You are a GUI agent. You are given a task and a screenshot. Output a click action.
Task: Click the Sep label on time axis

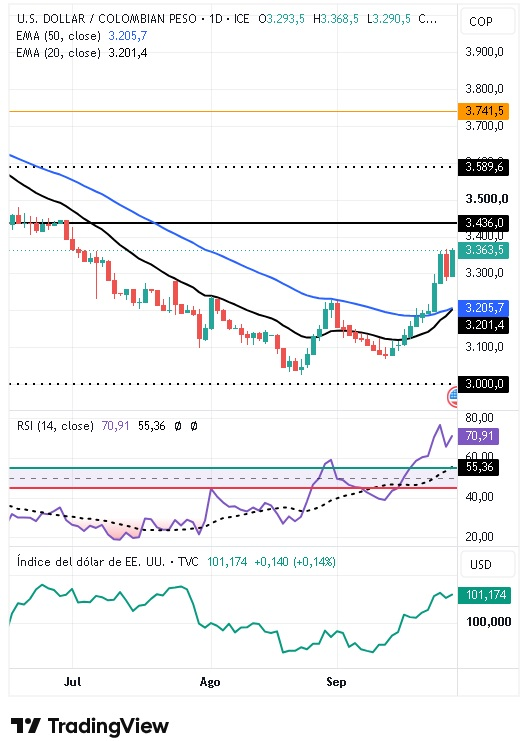[337, 682]
